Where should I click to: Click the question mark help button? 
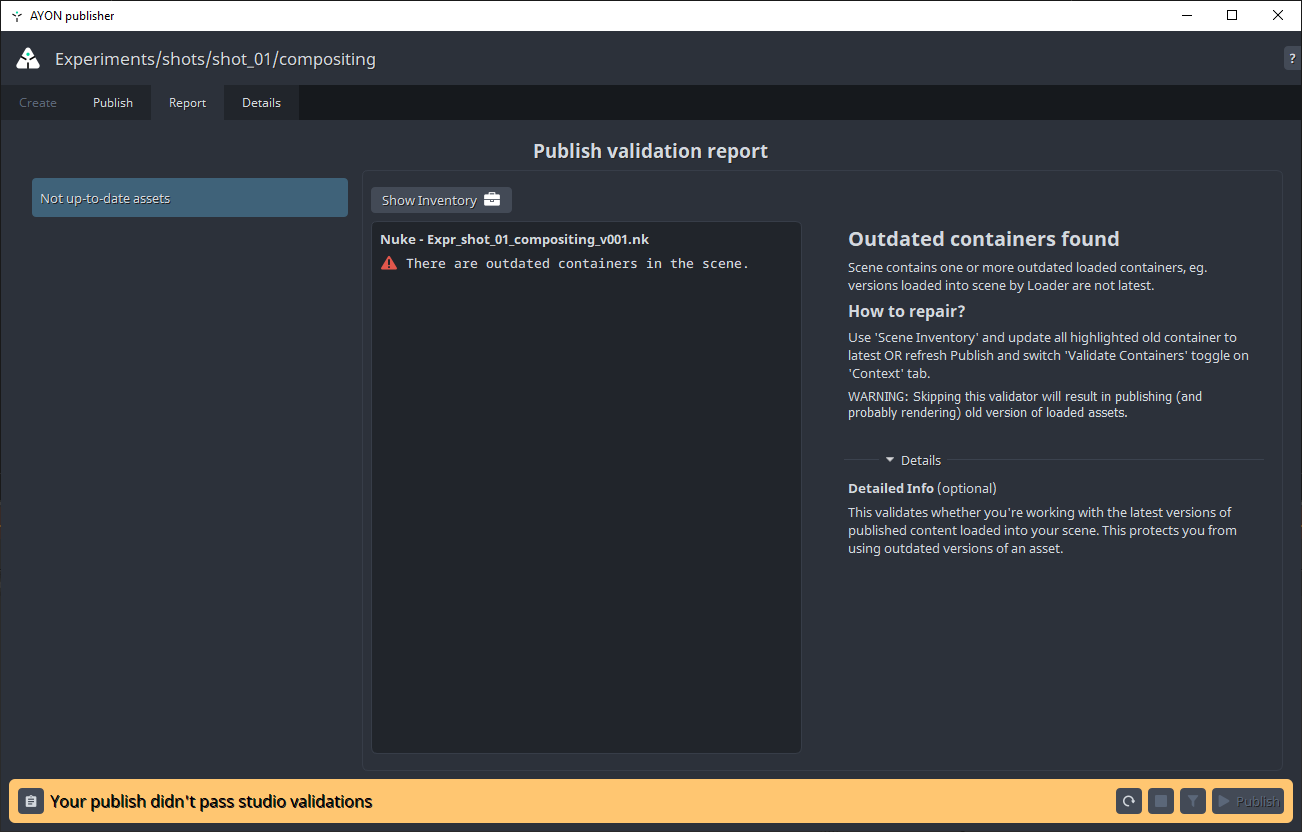coord(1292,59)
